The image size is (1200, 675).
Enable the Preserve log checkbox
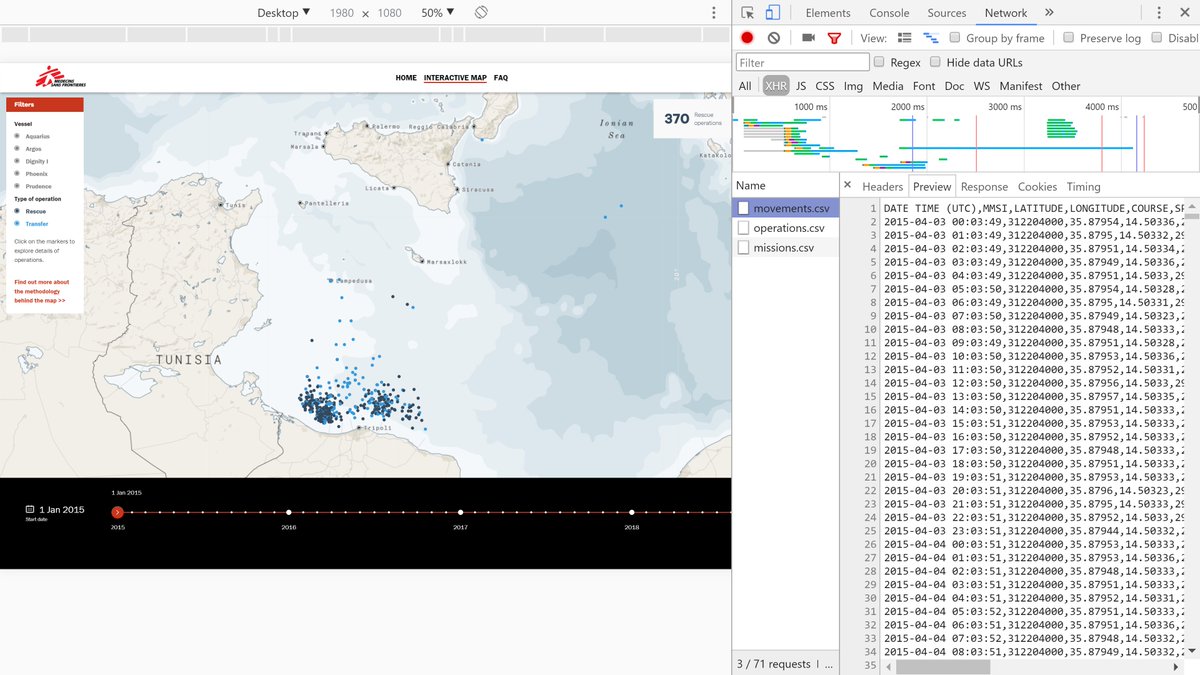1069,38
